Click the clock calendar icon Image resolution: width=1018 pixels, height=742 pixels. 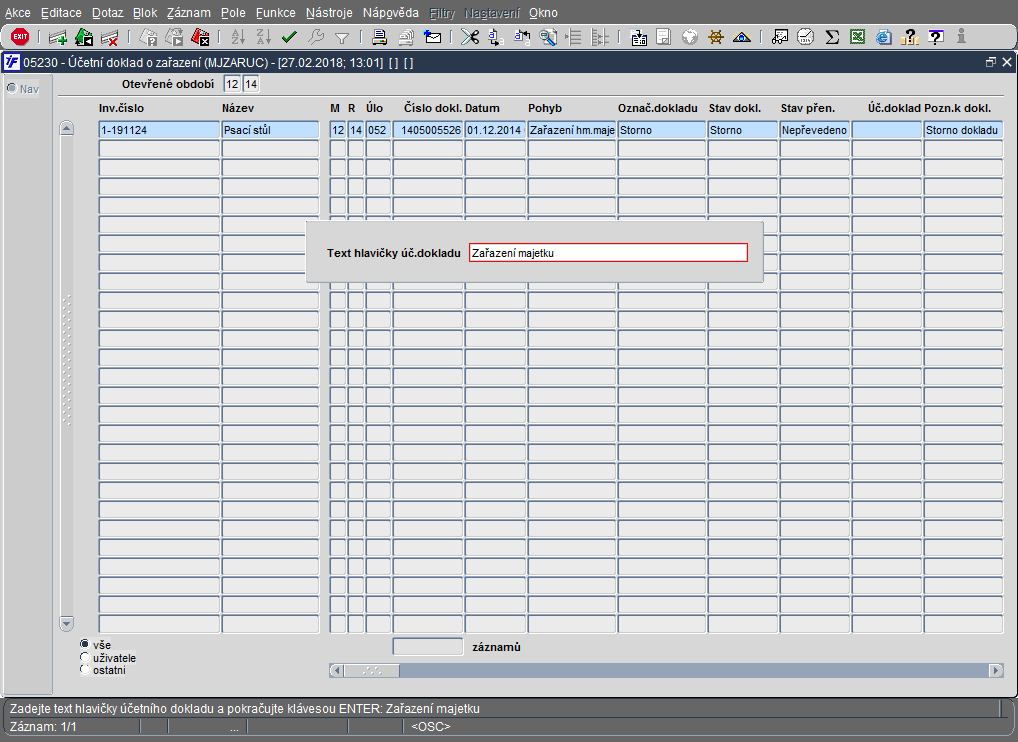[x=806, y=38]
